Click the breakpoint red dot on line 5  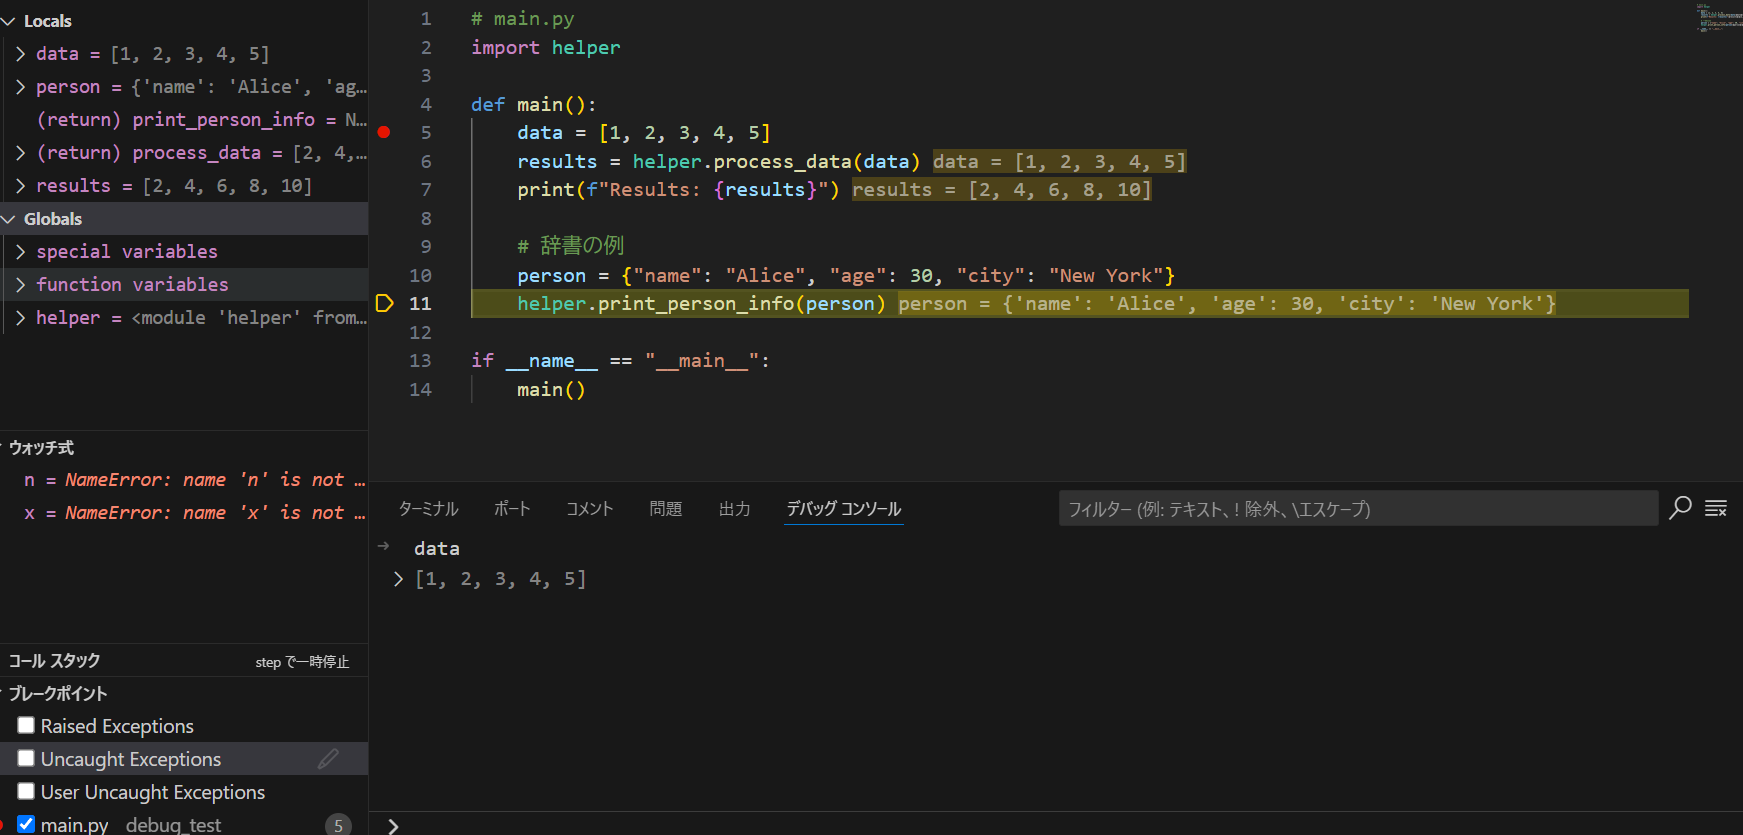click(x=384, y=132)
